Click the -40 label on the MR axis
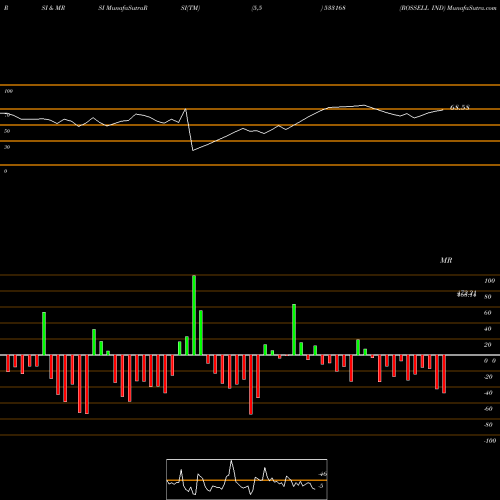 pyautogui.click(x=488, y=393)
